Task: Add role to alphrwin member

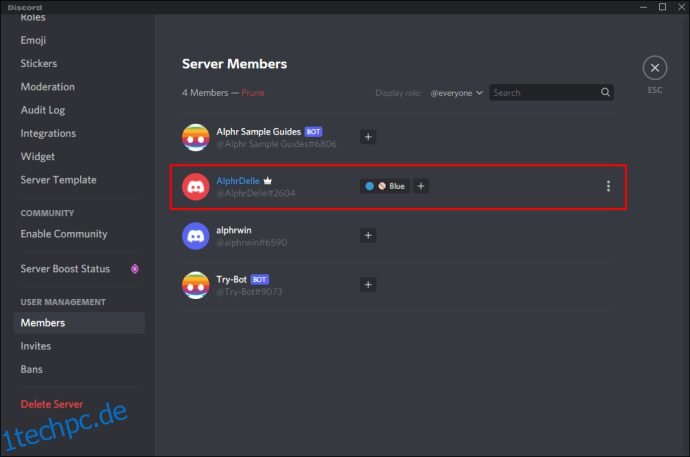Action: [x=368, y=235]
